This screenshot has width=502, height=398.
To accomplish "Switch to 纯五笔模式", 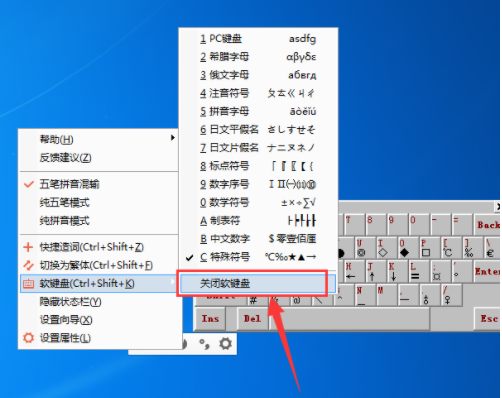I will (99, 202).
